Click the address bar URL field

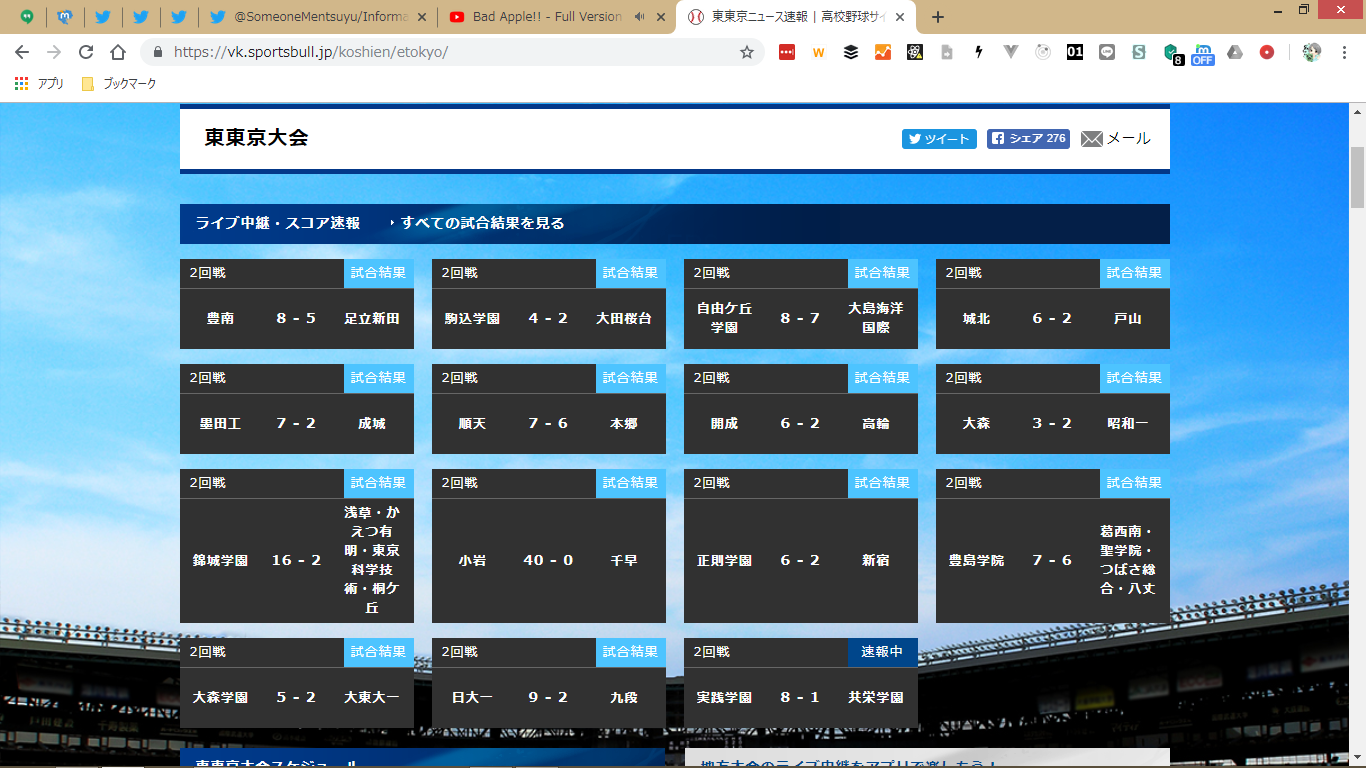450,52
